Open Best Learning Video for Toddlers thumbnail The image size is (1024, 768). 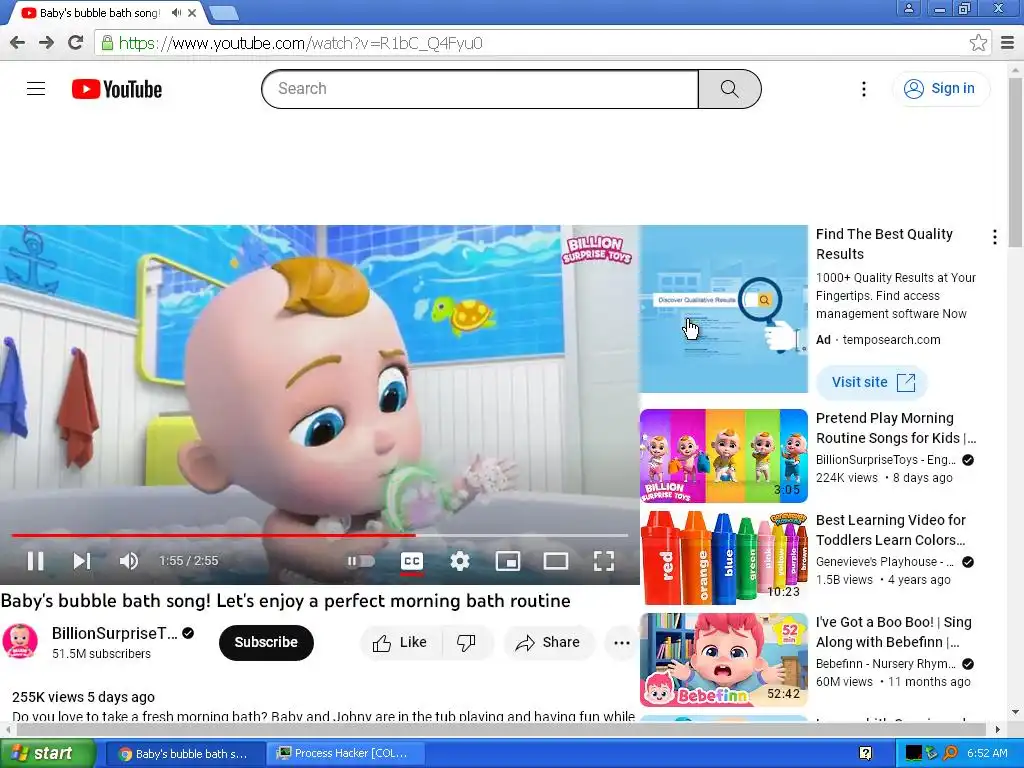(724, 558)
